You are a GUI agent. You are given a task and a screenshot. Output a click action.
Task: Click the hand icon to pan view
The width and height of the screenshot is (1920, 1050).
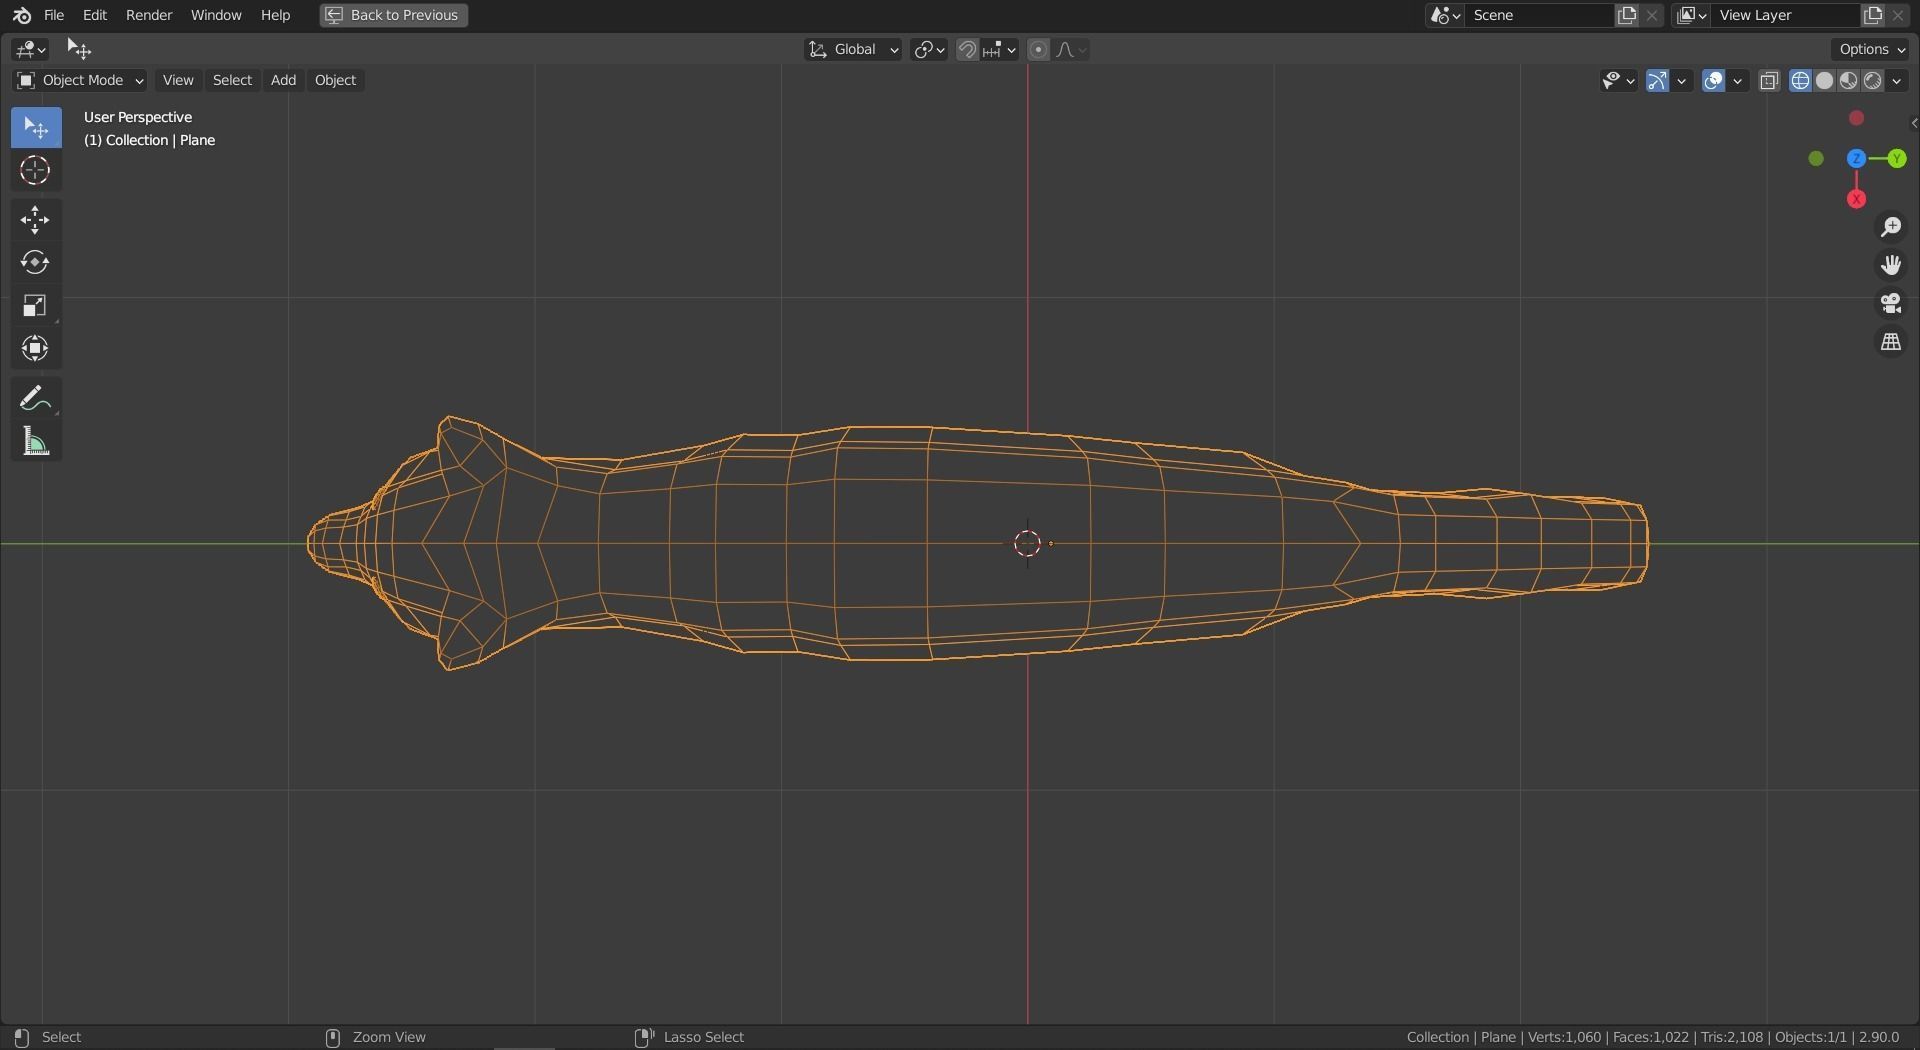pyautogui.click(x=1891, y=265)
